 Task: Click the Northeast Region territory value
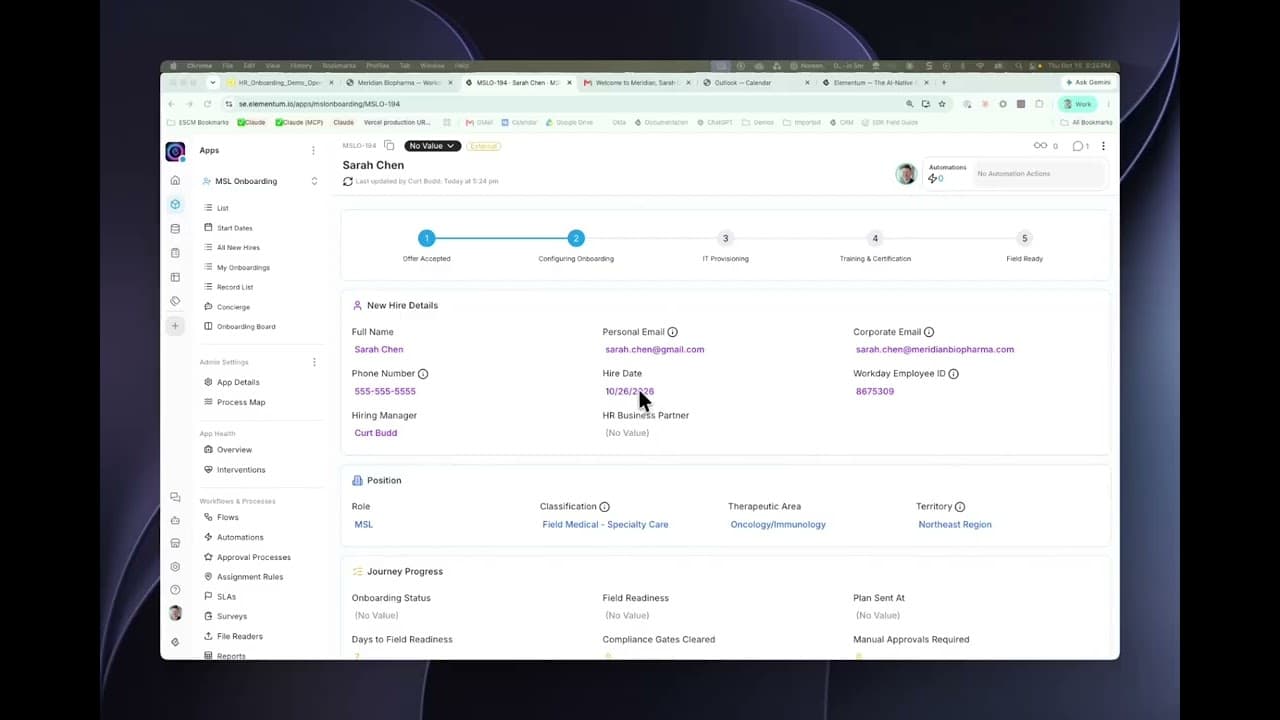click(x=955, y=525)
